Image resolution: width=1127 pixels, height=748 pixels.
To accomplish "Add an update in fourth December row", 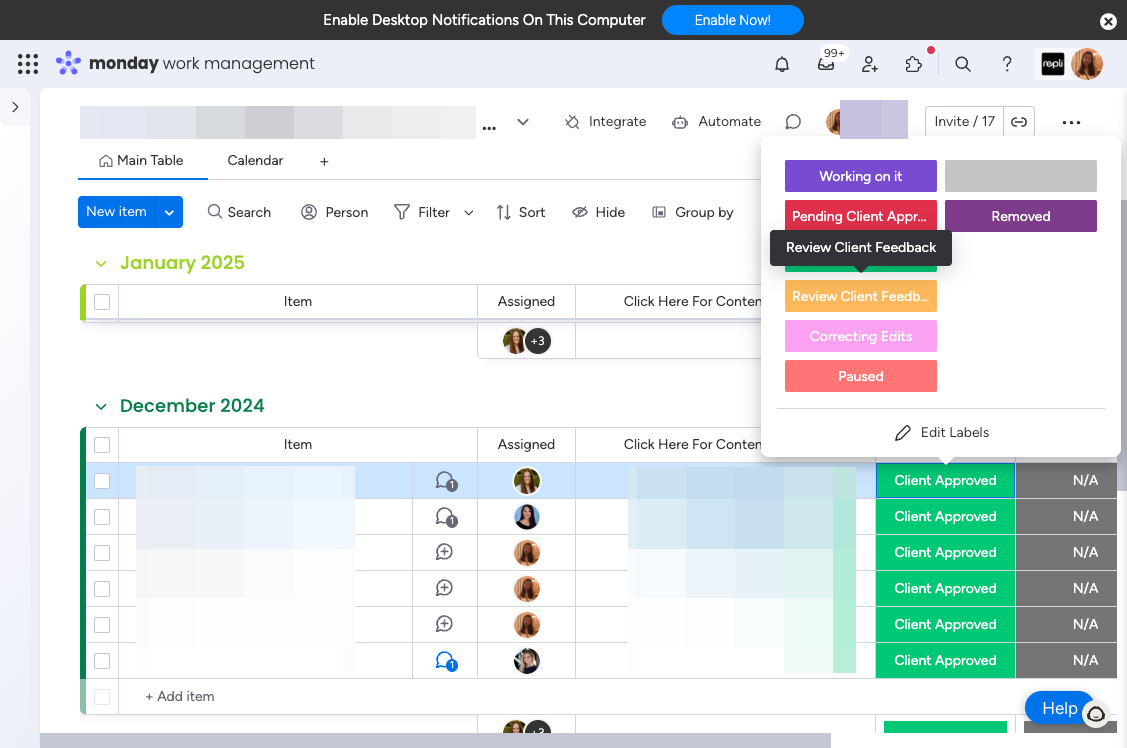I will (444, 588).
